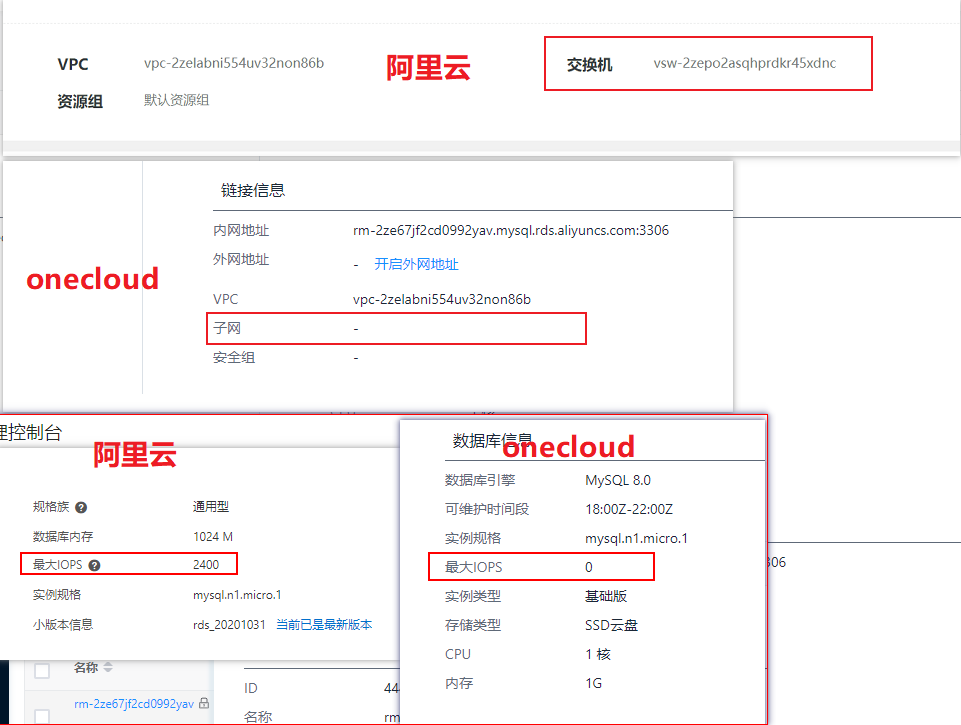Click the 内网地址 endpoint address text

pos(510,230)
